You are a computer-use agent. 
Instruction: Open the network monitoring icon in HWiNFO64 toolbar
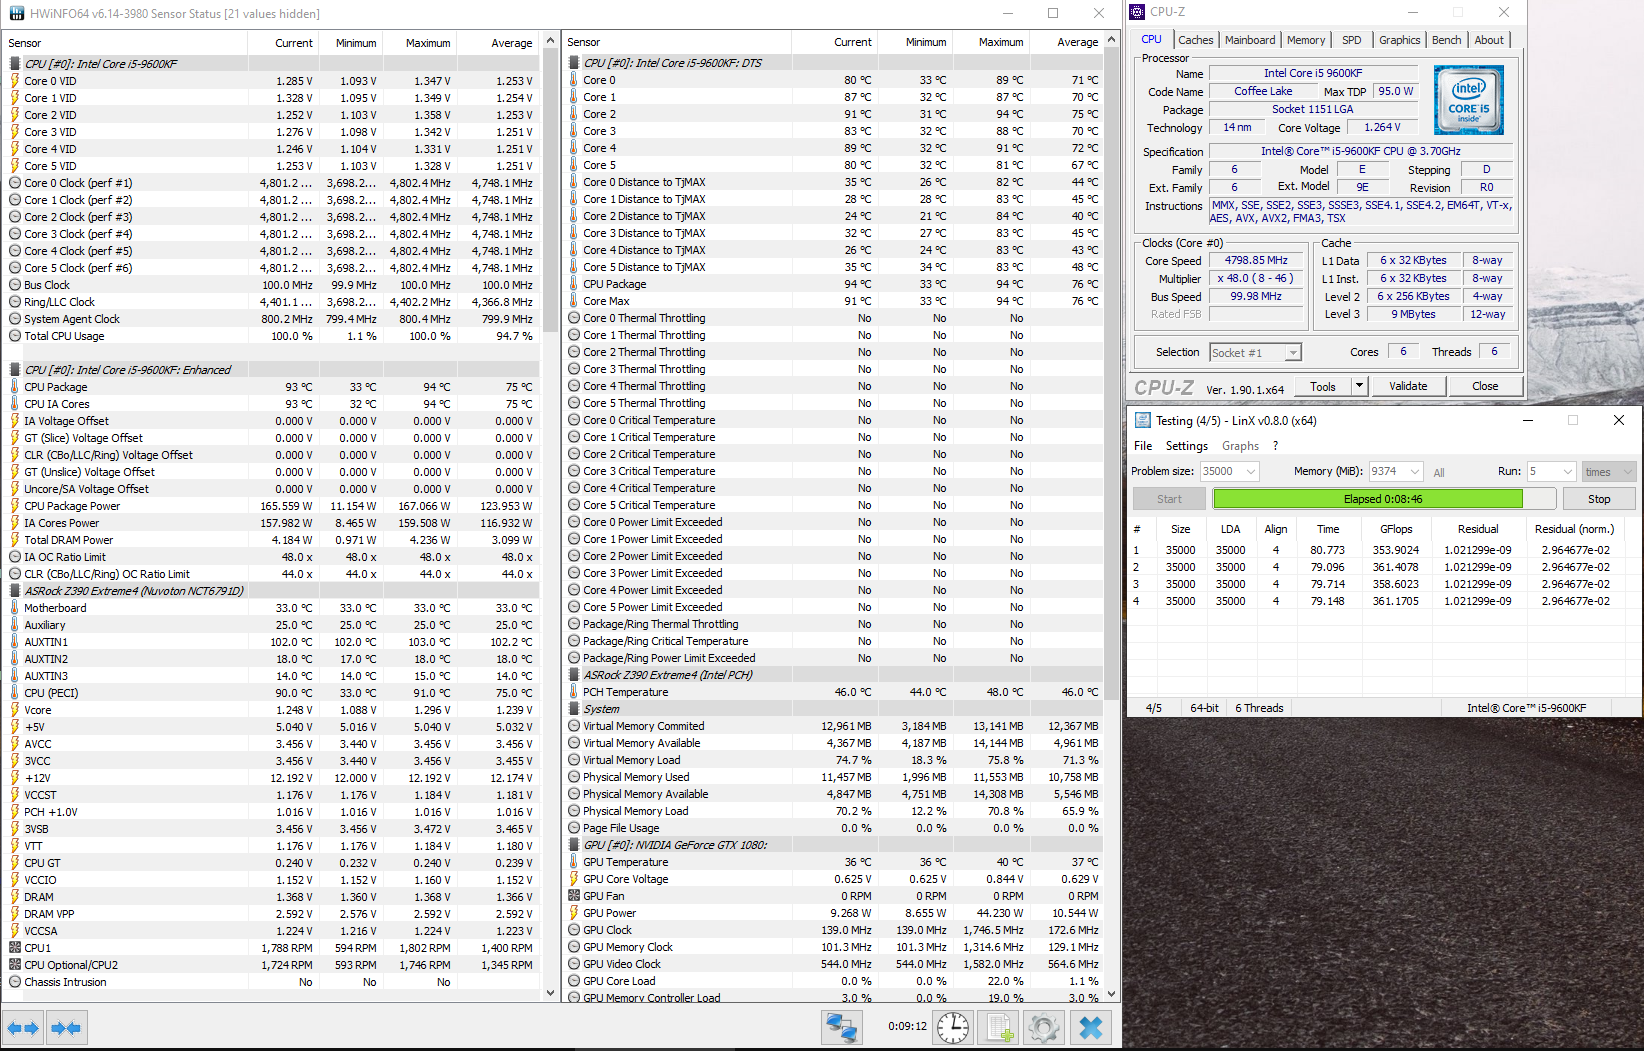pos(841,1027)
